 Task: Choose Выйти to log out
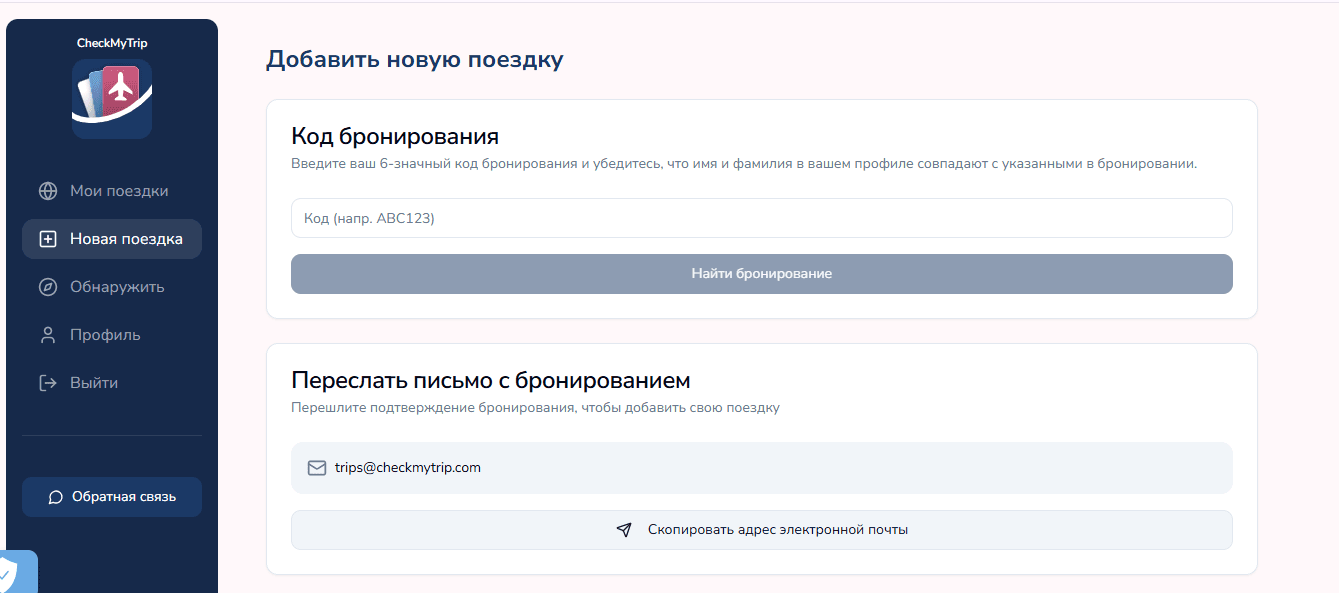tap(112, 383)
